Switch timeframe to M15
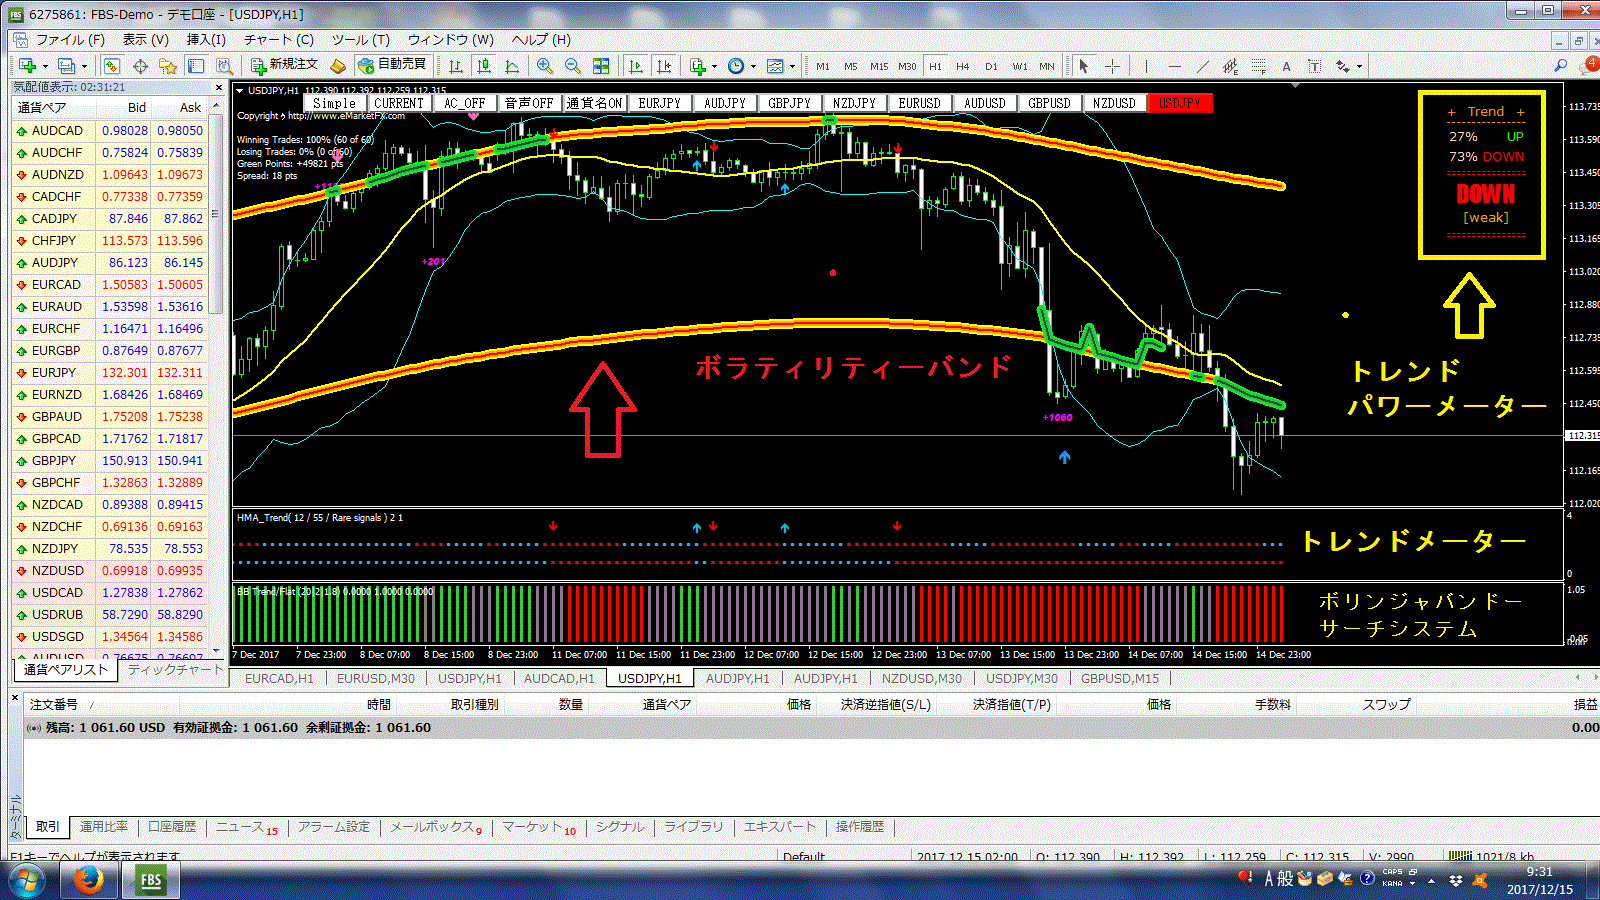The width and height of the screenshot is (1600, 900). click(879, 66)
